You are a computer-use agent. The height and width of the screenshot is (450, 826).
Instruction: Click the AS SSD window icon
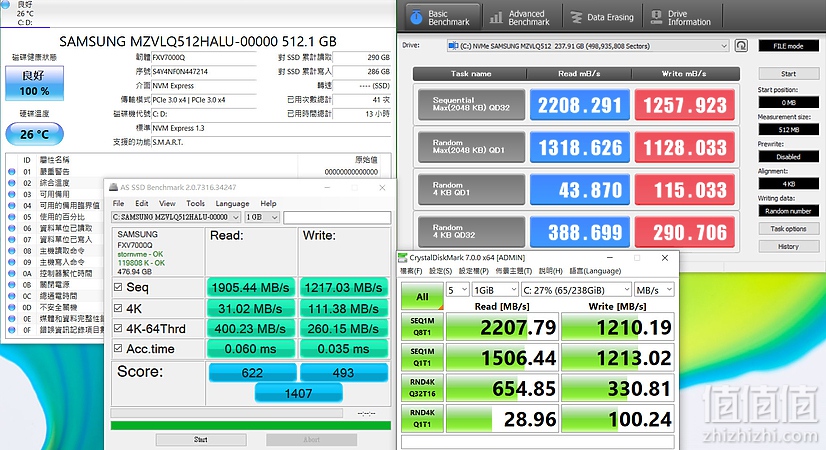click(x=113, y=187)
